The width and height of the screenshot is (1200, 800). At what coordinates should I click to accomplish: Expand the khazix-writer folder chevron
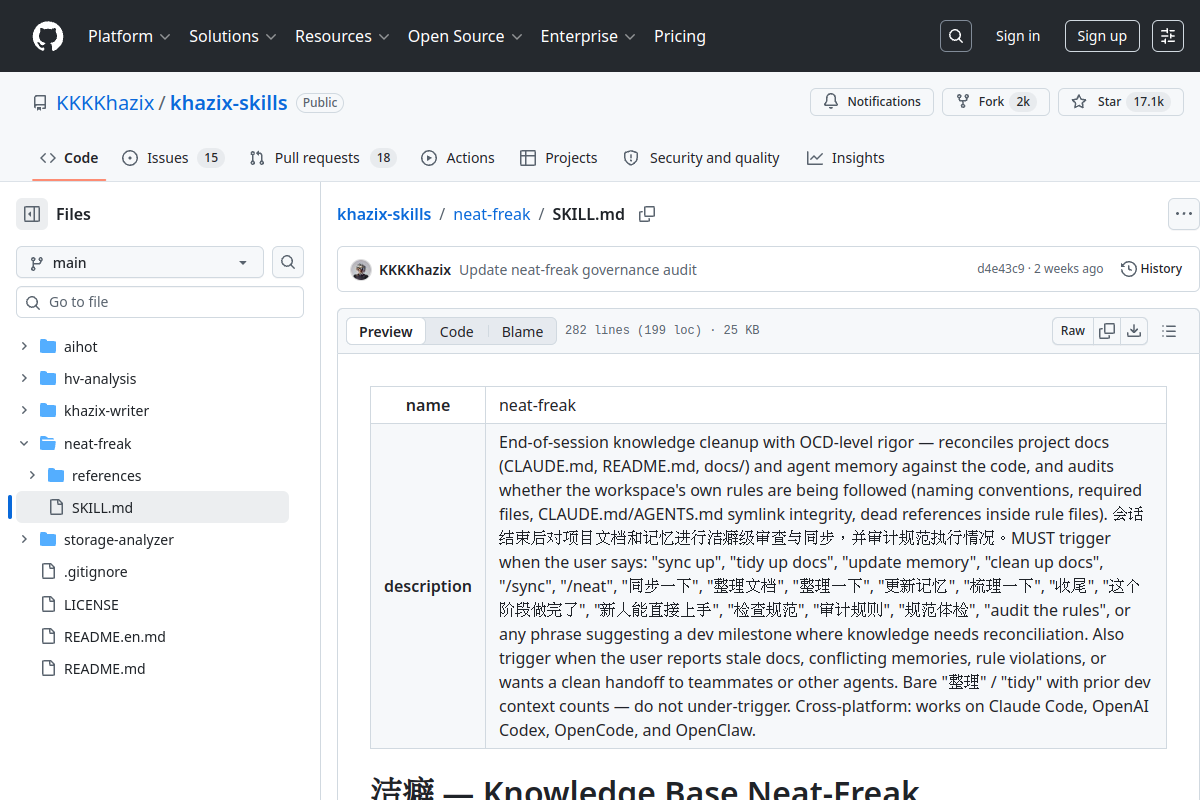[x=24, y=411]
